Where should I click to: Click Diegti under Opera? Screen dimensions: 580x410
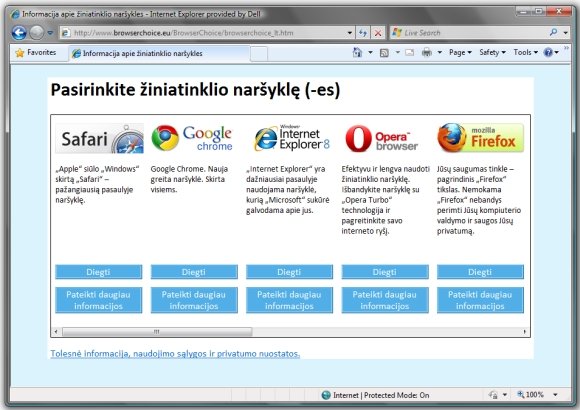point(385,272)
